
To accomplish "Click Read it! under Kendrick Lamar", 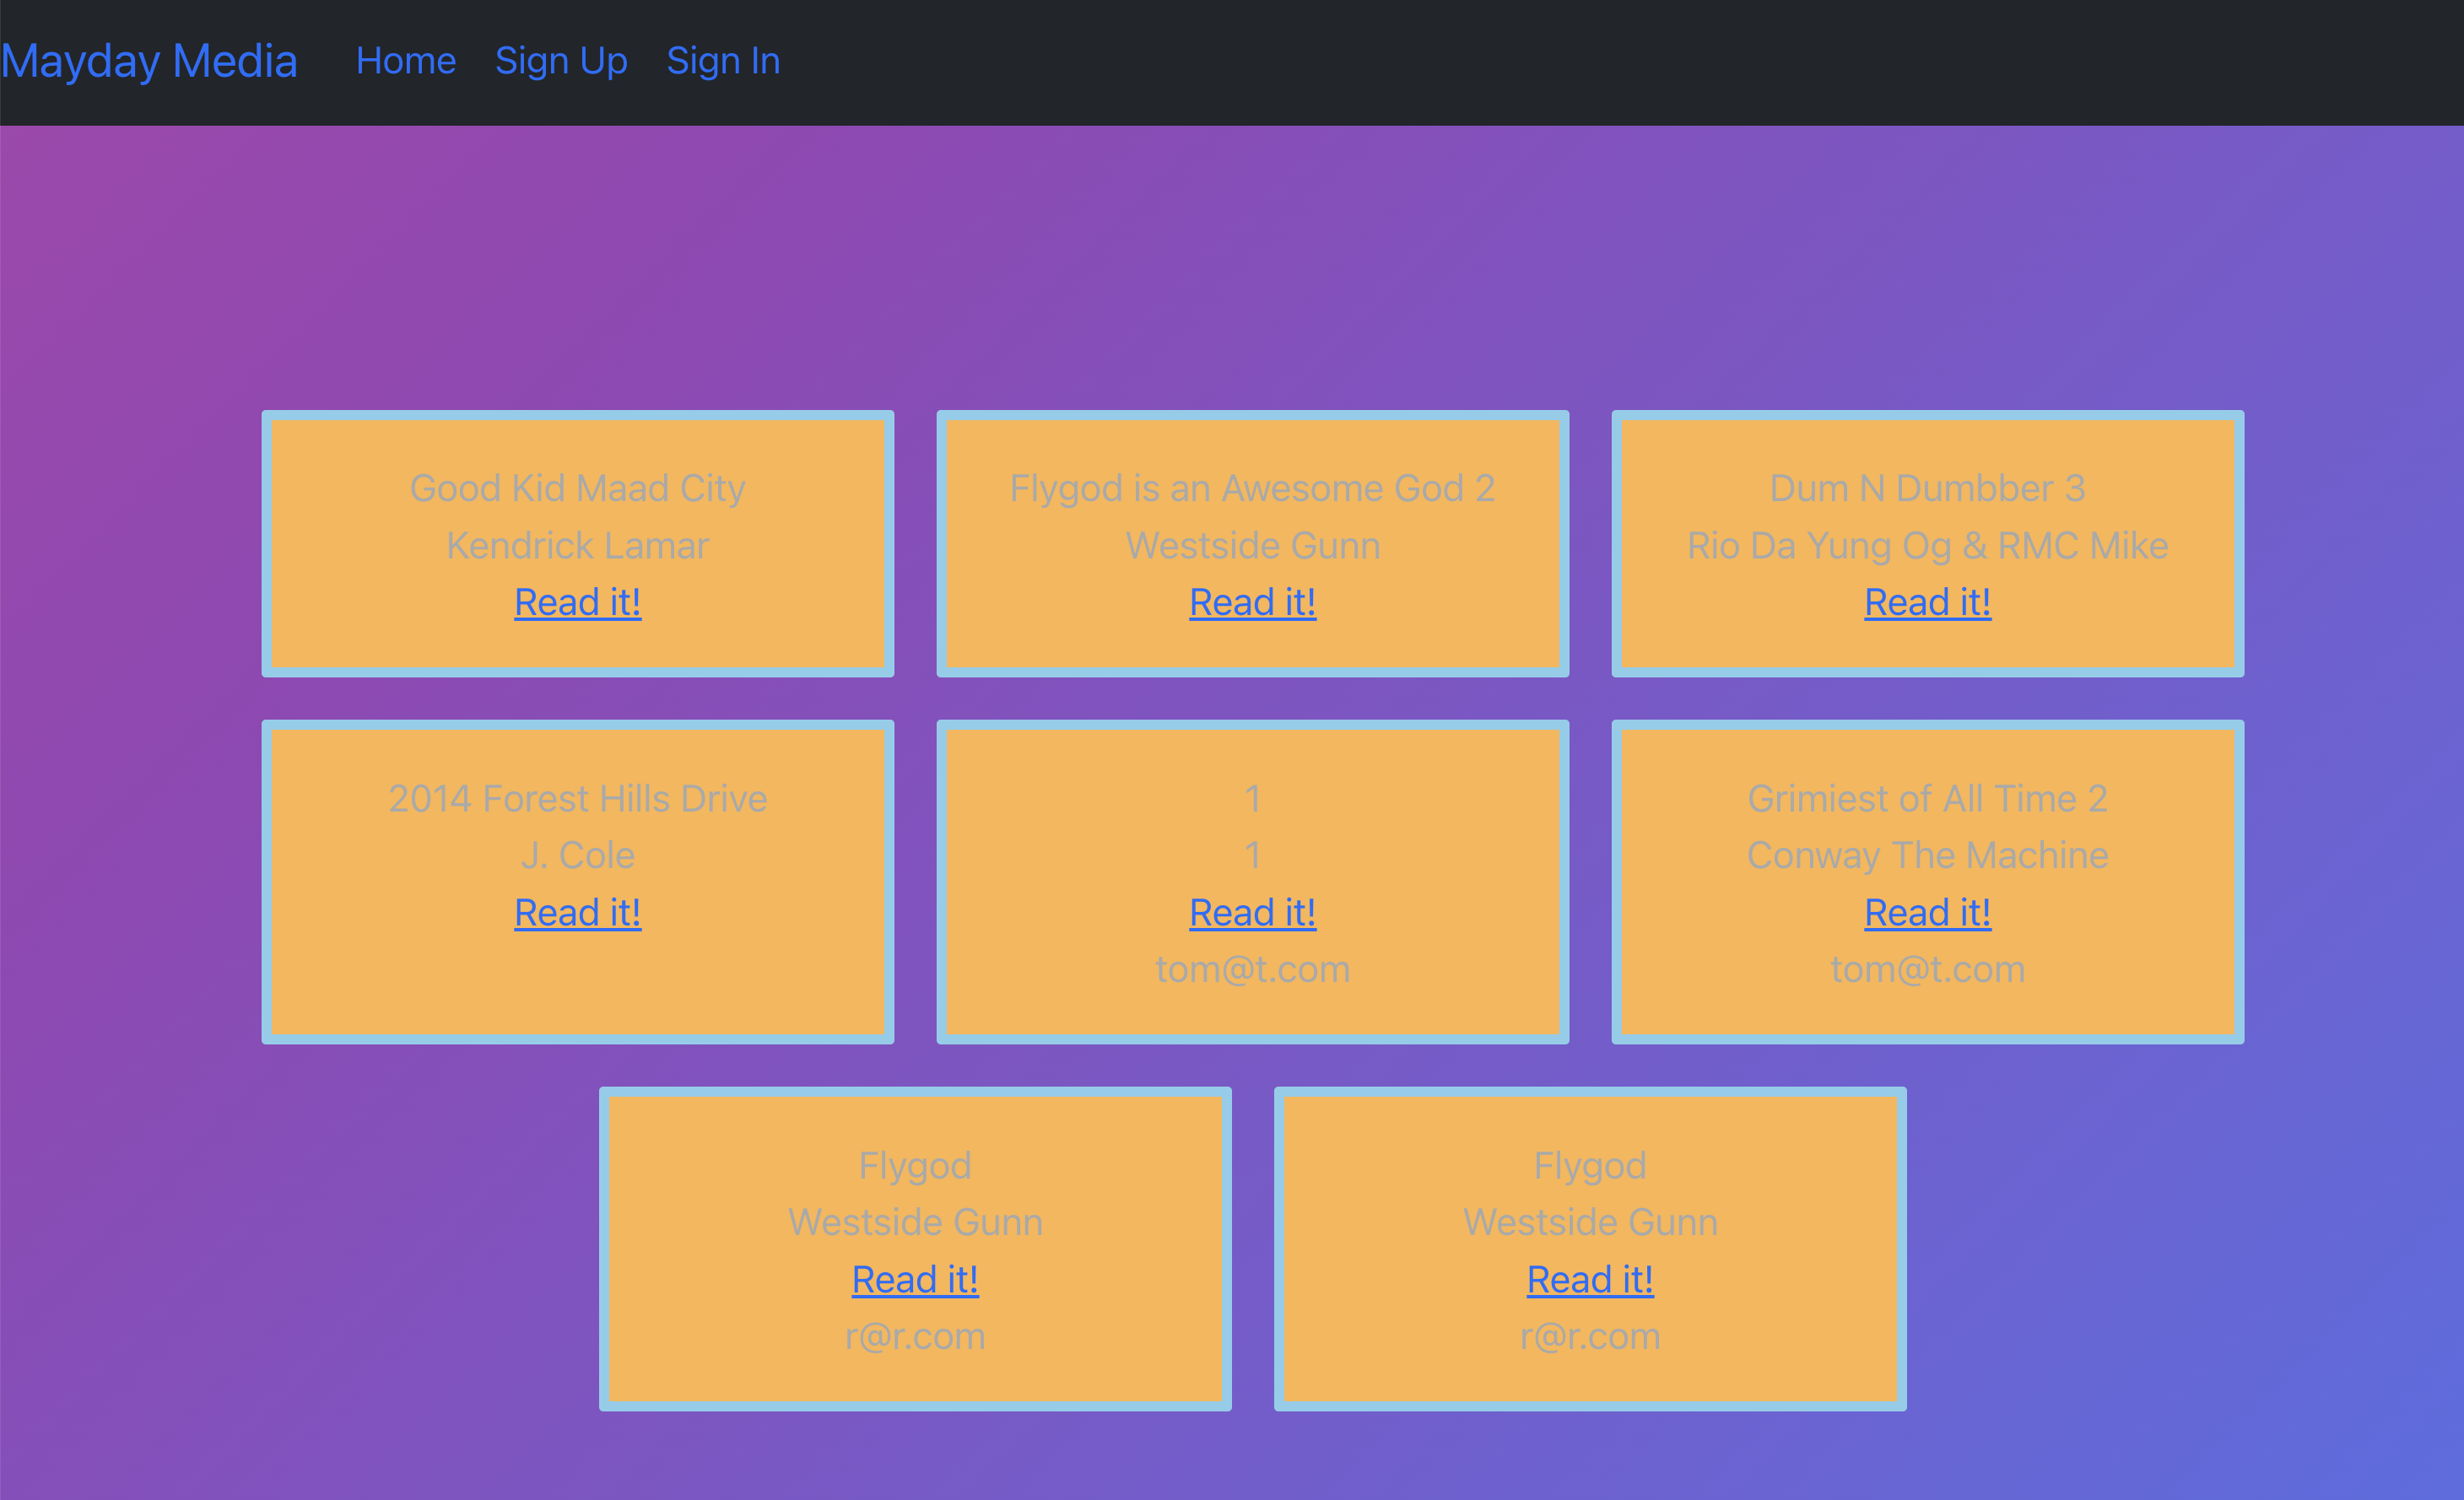I will click(x=577, y=602).
